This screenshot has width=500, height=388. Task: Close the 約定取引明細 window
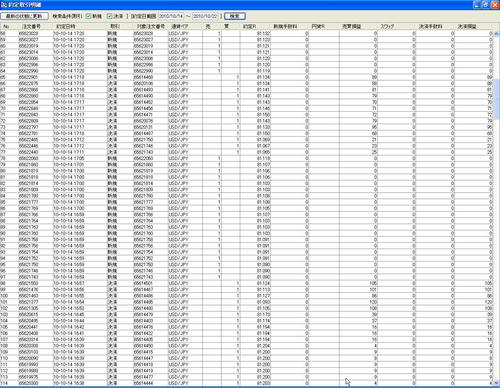click(x=494, y=5)
